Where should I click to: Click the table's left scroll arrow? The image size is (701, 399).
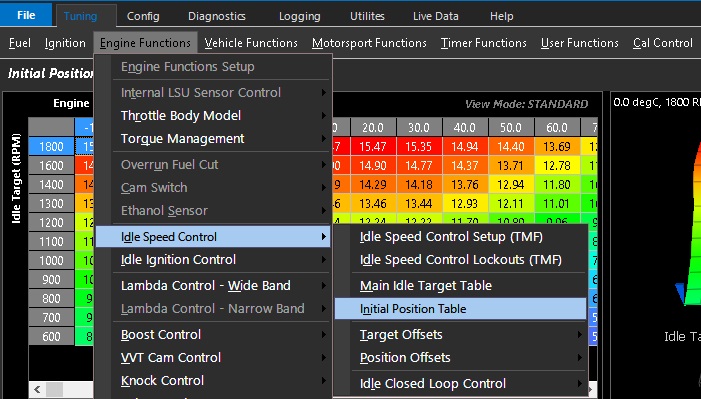tap(37, 389)
